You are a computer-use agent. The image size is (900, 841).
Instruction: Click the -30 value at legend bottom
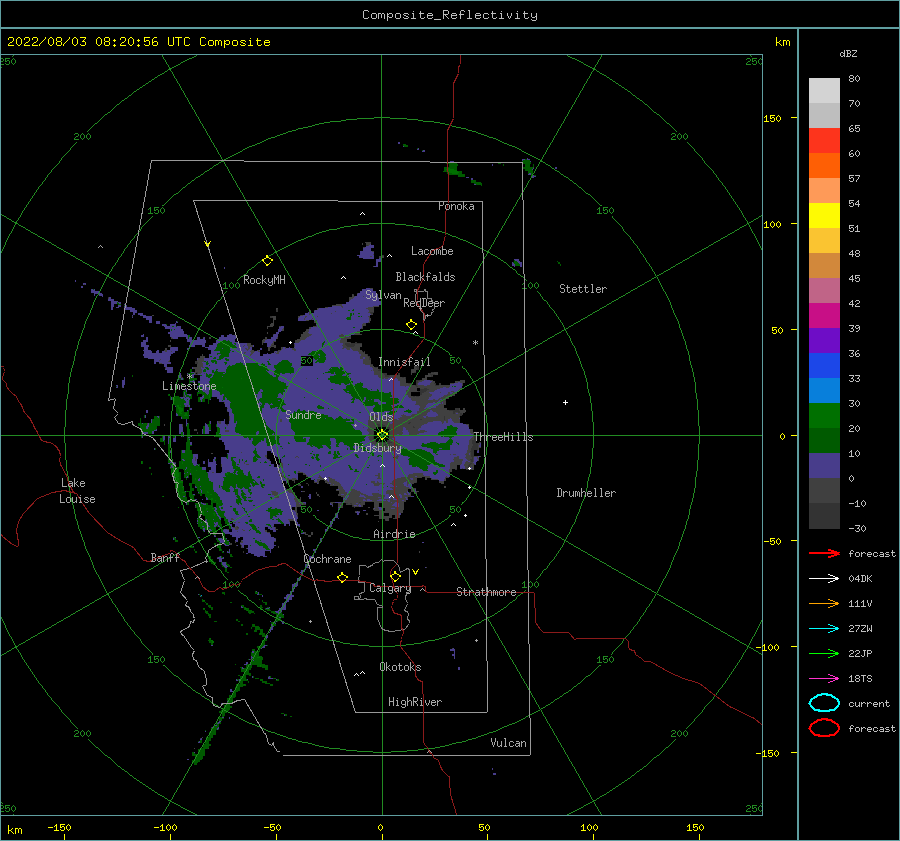pyautogui.click(x=857, y=528)
